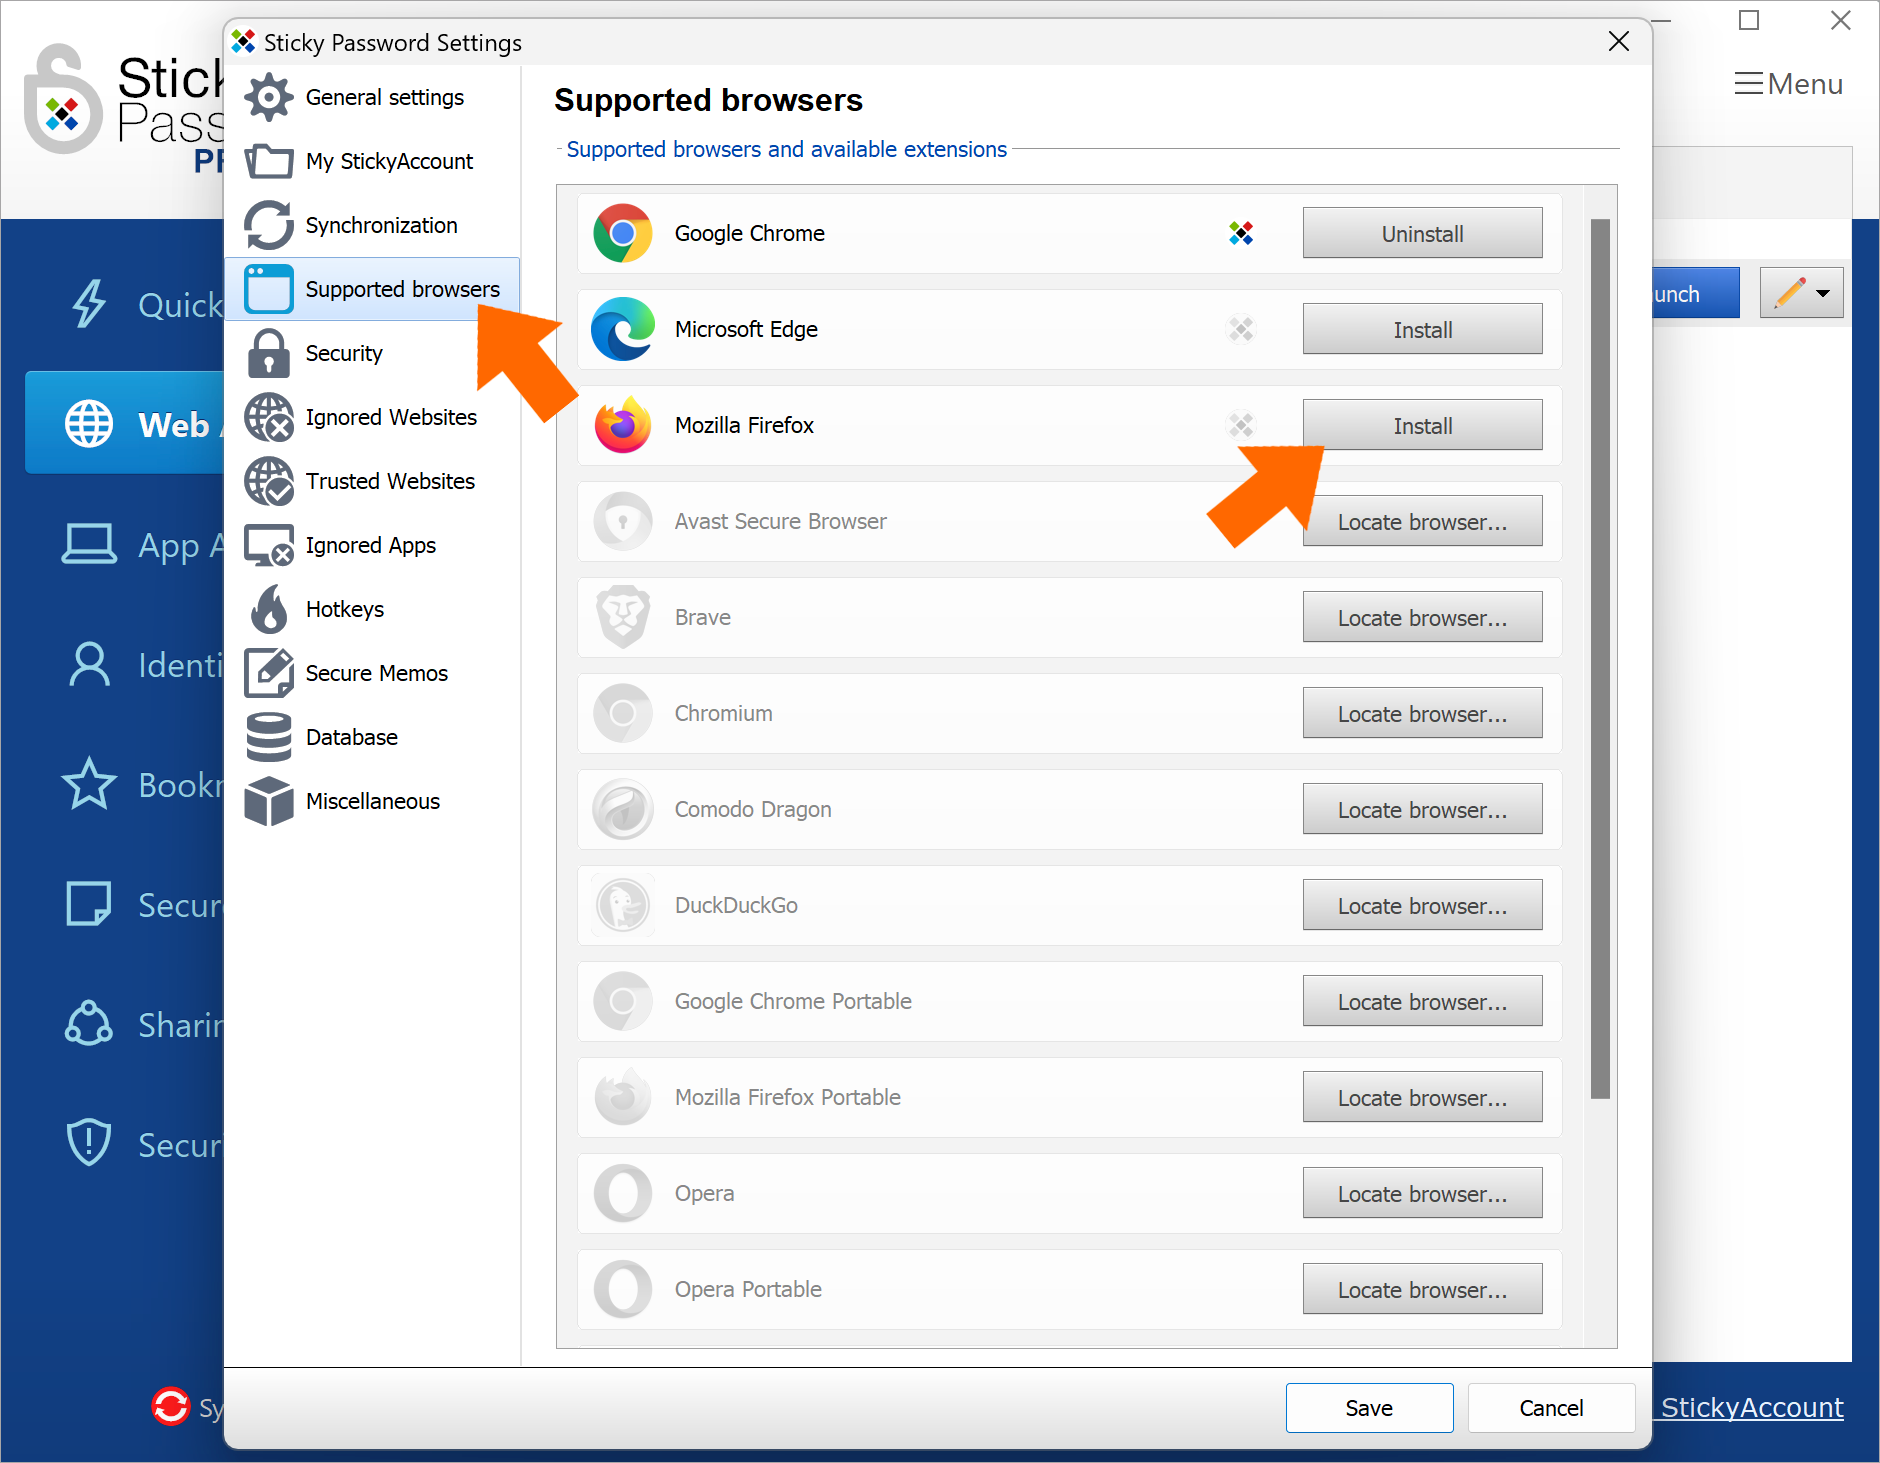
Task: Click the Brave lion icon
Action: (623, 617)
